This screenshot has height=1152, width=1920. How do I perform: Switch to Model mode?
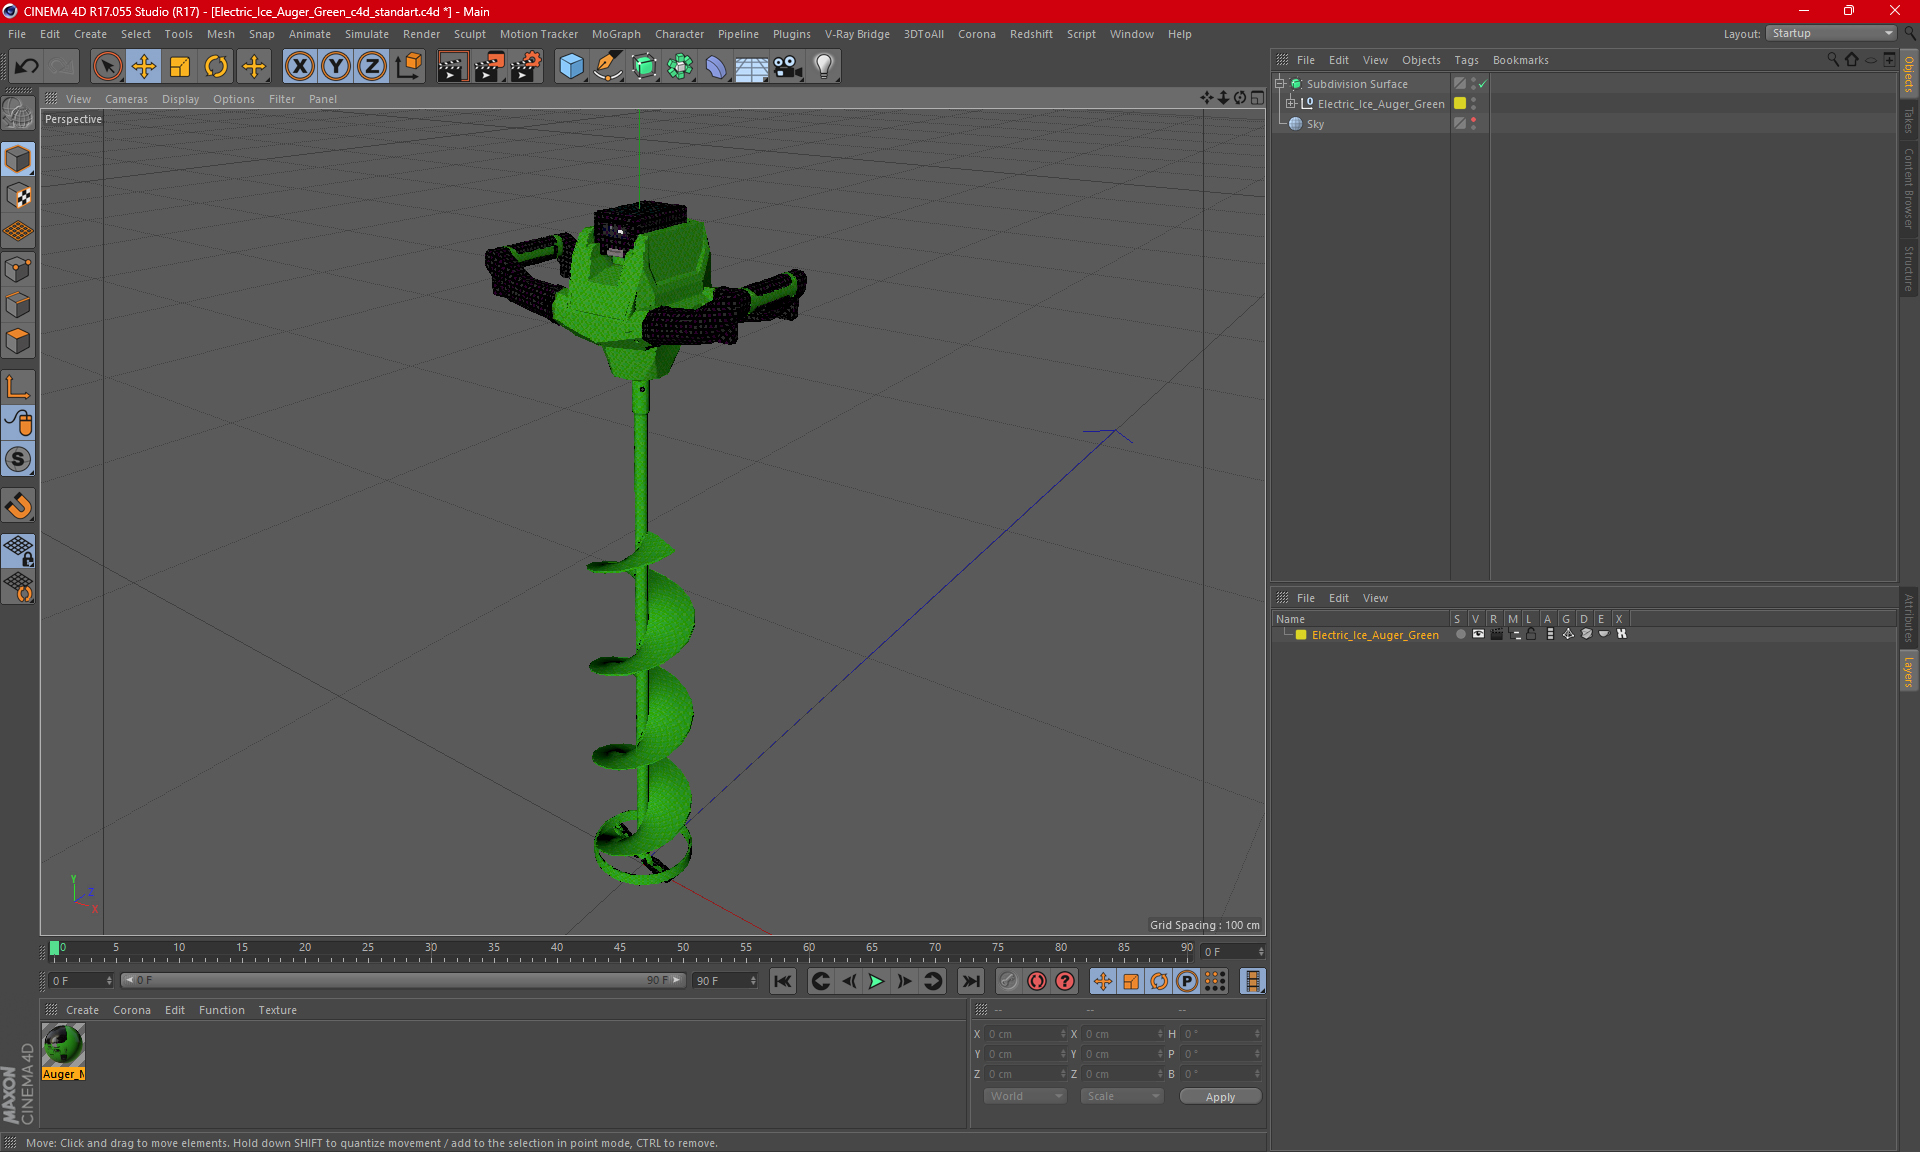click(18, 159)
